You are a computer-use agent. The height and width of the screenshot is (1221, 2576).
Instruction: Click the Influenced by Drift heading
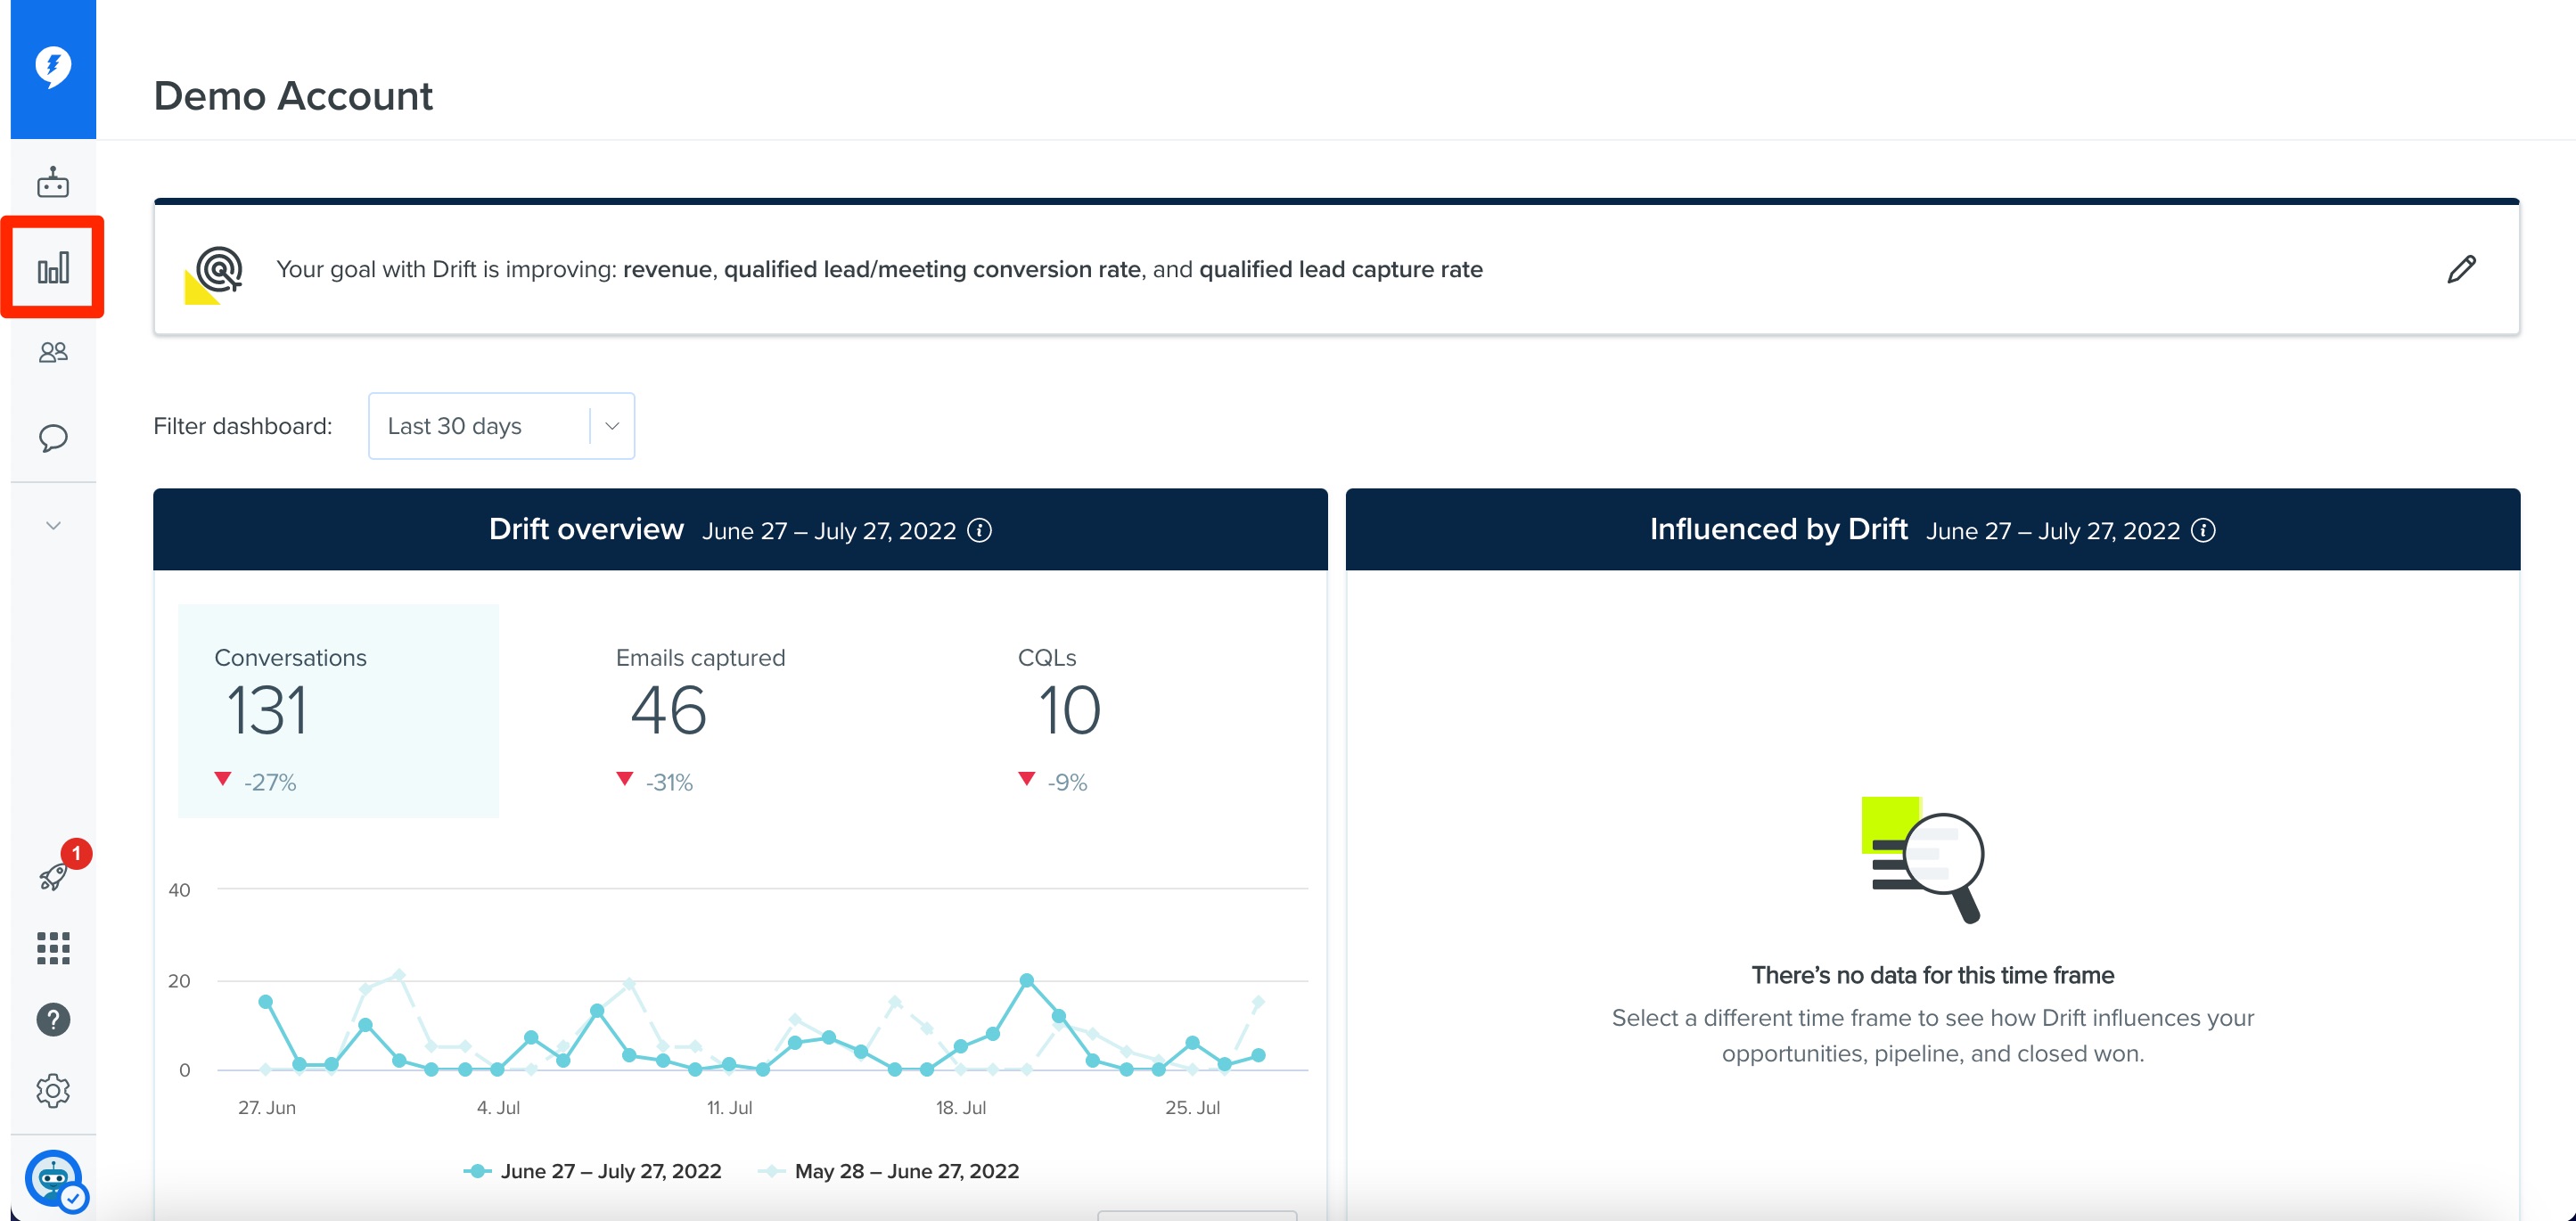click(x=1778, y=529)
